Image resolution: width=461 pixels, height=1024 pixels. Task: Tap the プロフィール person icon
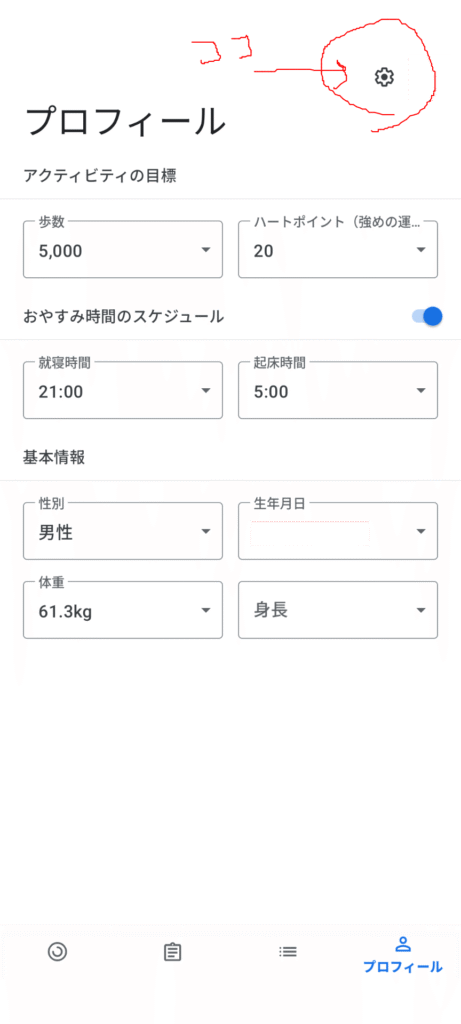[403, 944]
